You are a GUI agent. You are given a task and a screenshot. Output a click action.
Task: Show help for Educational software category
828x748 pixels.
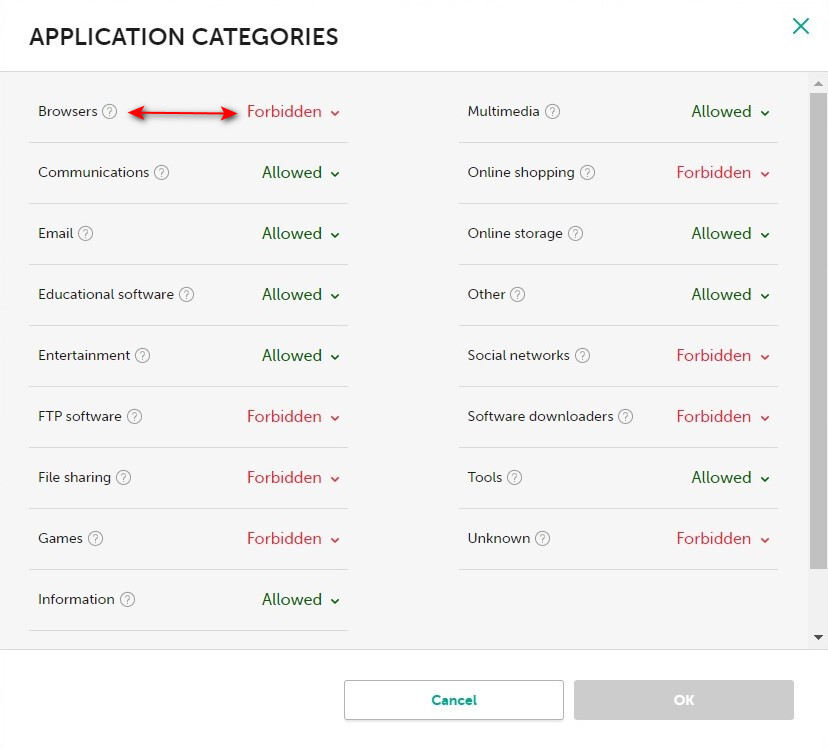186,295
